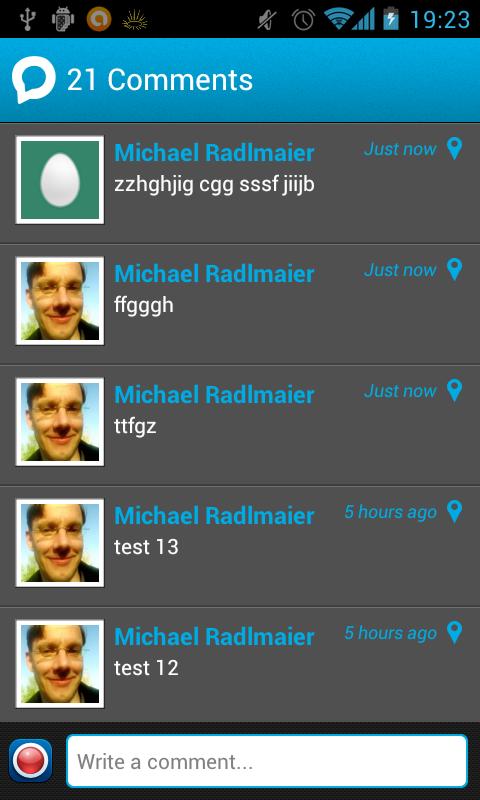Focus the 'Write a comment...' field
The height and width of the screenshot is (800, 480).
click(x=267, y=761)
